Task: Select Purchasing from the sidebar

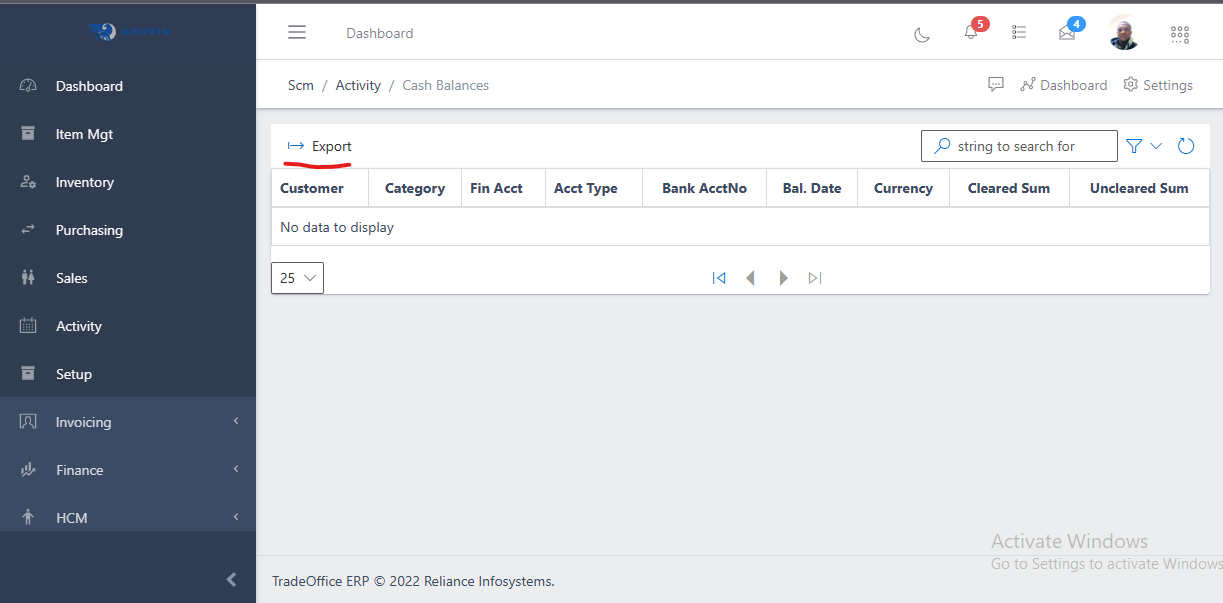Action: coord(89,230)
